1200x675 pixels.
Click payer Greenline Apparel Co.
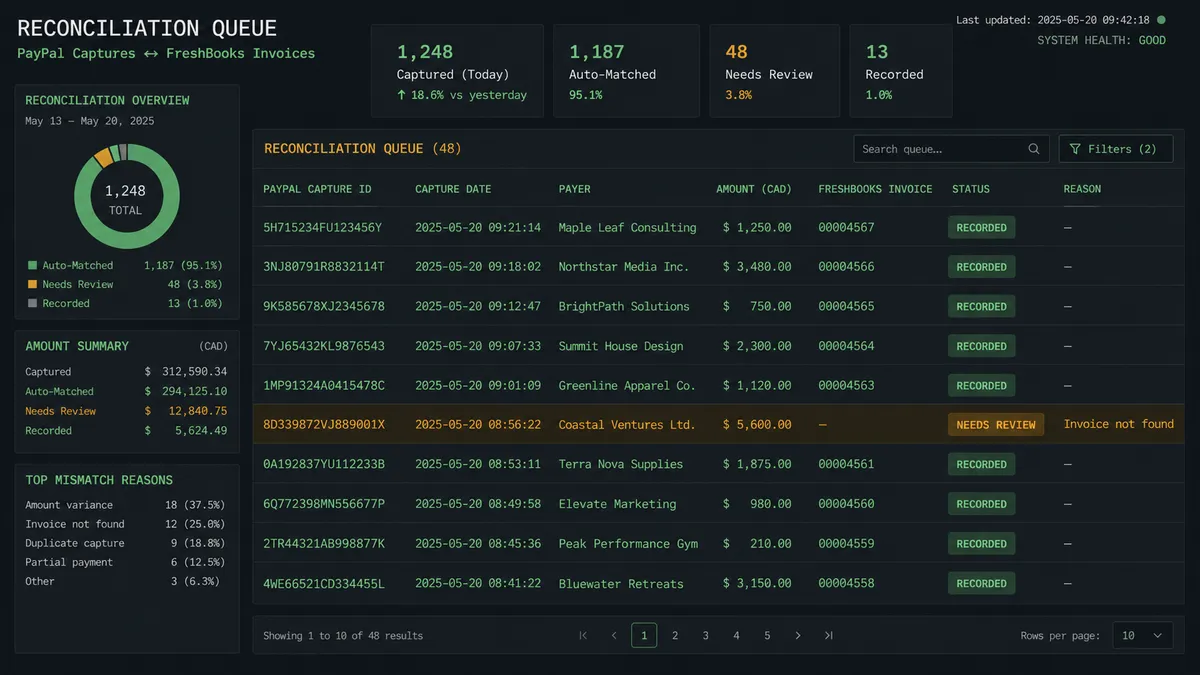coord(627,386)
